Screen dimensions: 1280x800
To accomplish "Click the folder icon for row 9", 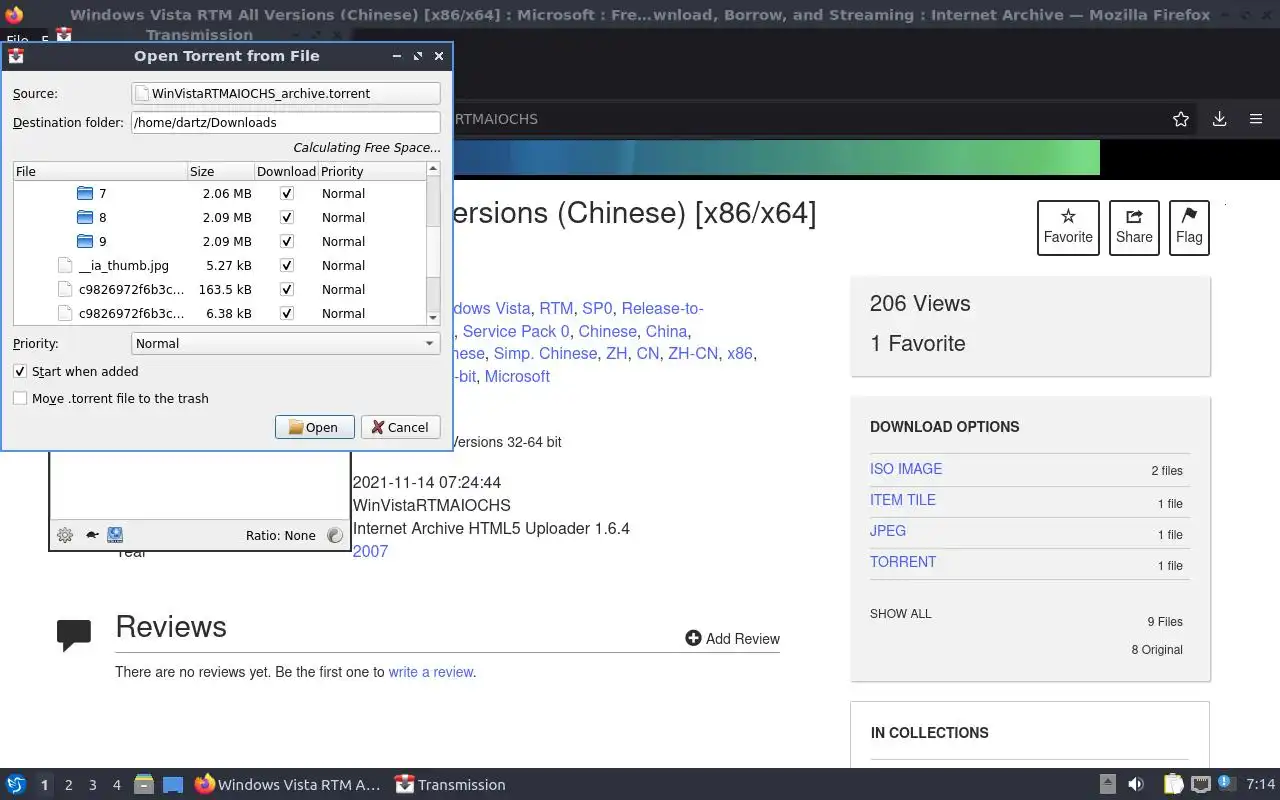I will (85, 241).
